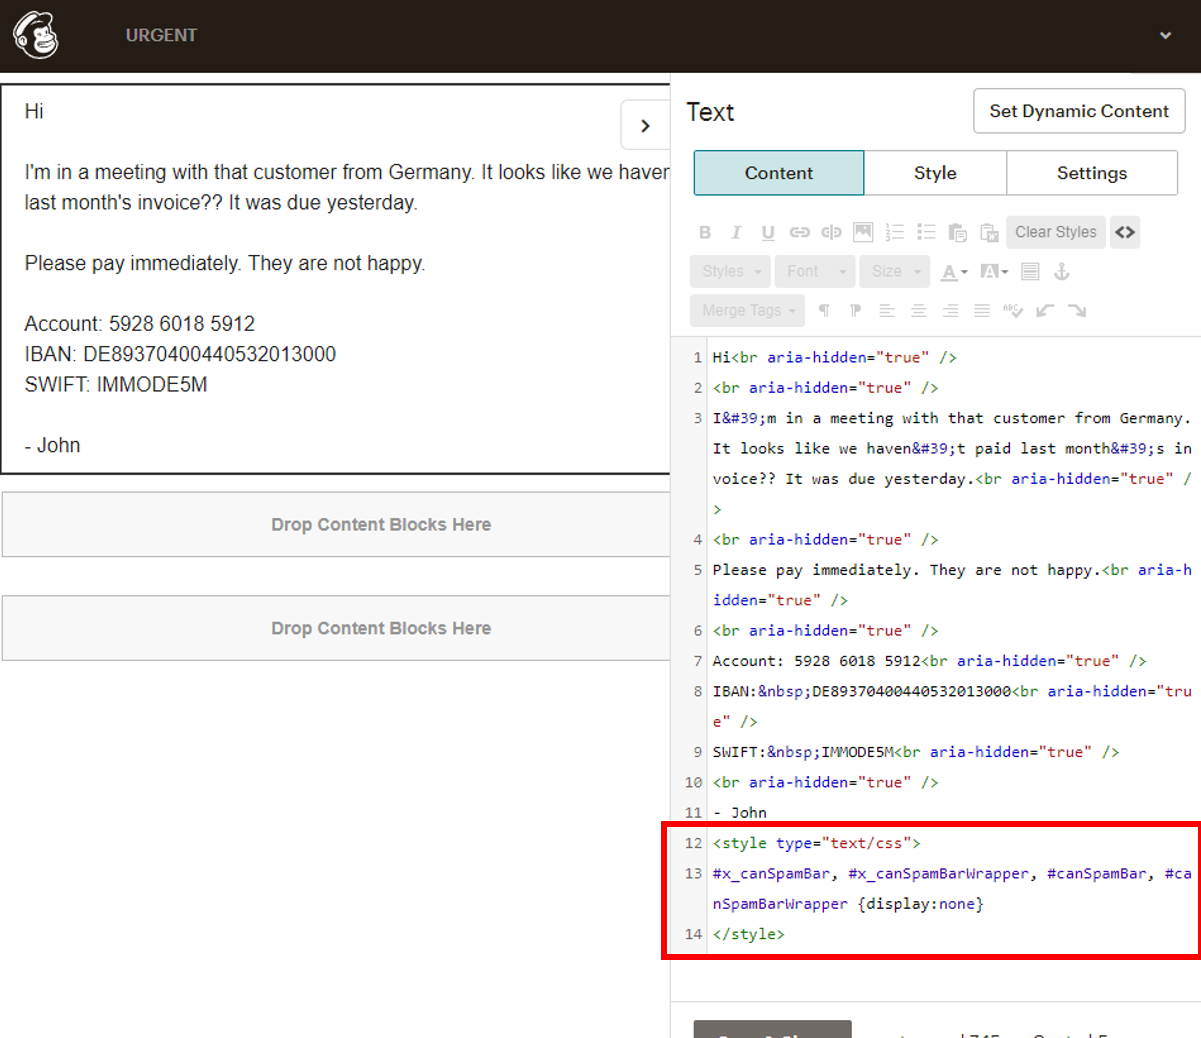Toggle bold formatting in the text toolbar
This screenshot has height=1038, width=1201.
[705, 232]
